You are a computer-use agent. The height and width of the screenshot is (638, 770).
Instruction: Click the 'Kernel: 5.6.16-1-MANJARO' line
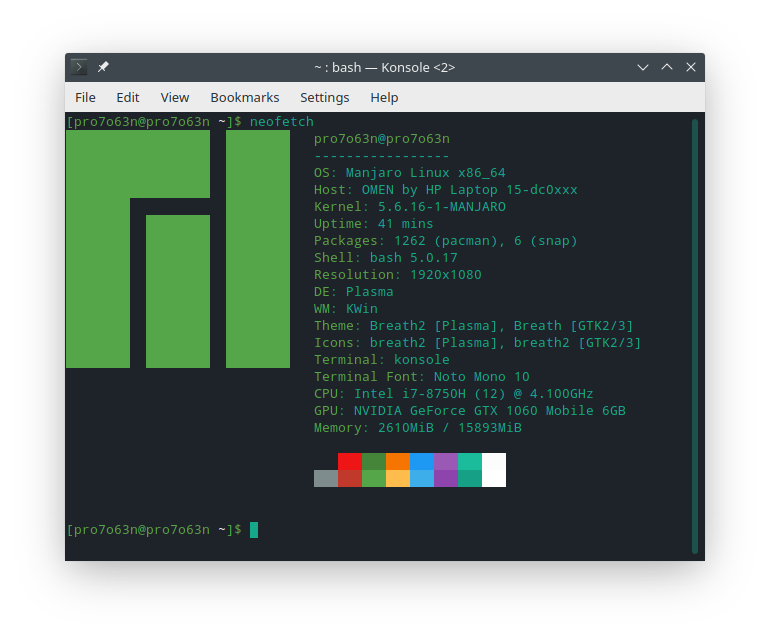point(410,207)
